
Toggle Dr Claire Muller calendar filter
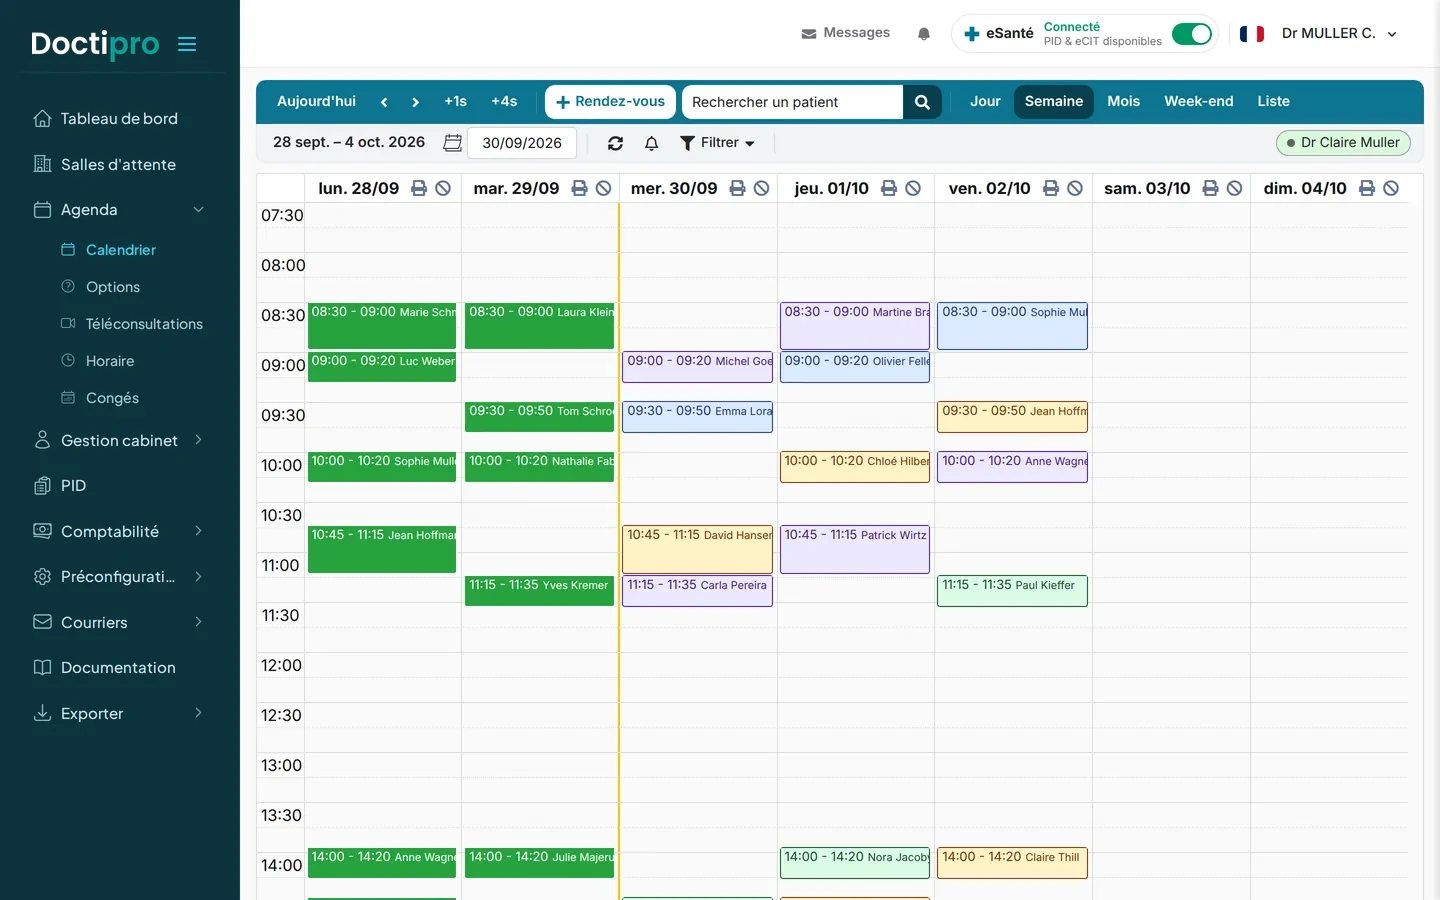1343,143
